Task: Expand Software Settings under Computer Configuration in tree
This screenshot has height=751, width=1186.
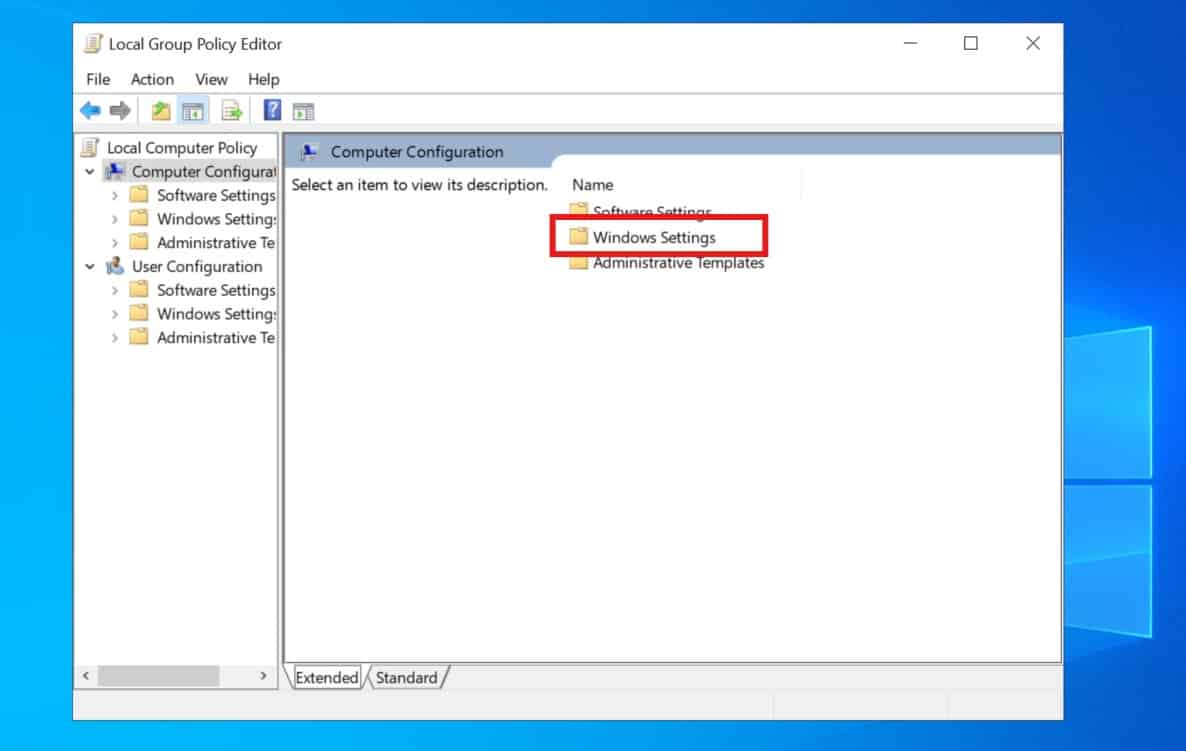Action: [114, 196]
